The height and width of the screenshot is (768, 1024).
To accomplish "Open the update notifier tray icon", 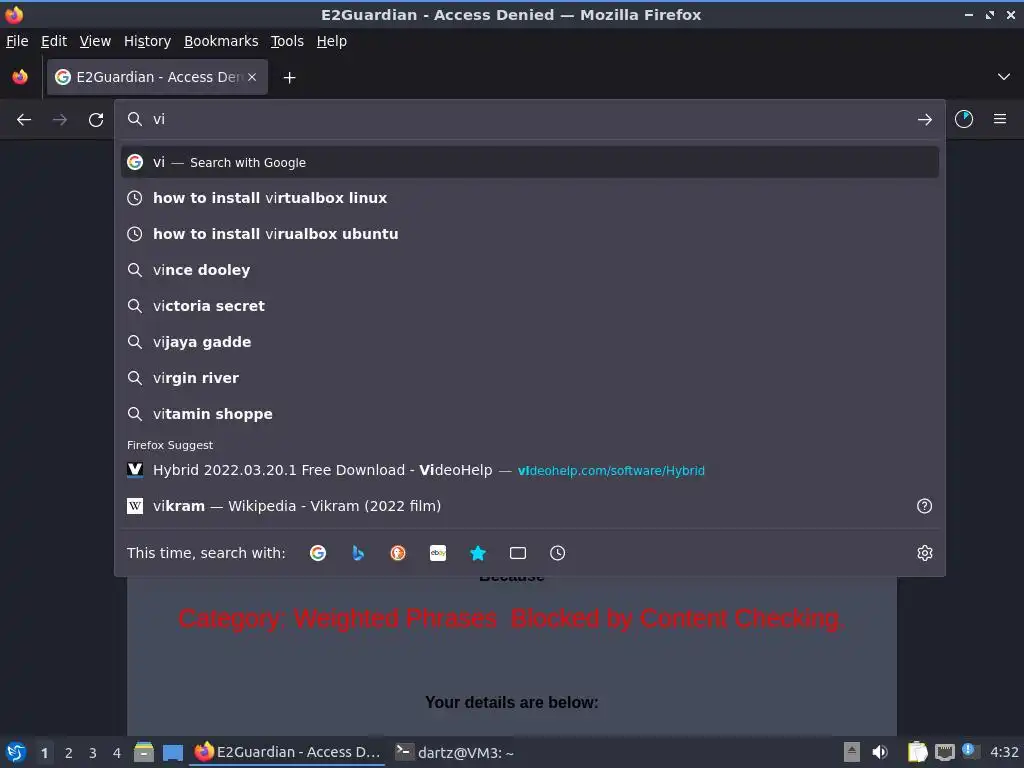I will click(x=970, y=751).
